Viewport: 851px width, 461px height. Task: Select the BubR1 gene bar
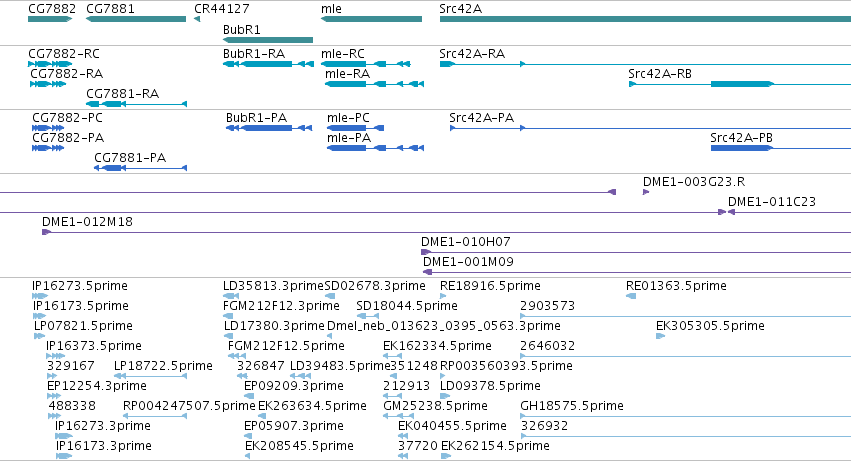click(x=268, y=40)
